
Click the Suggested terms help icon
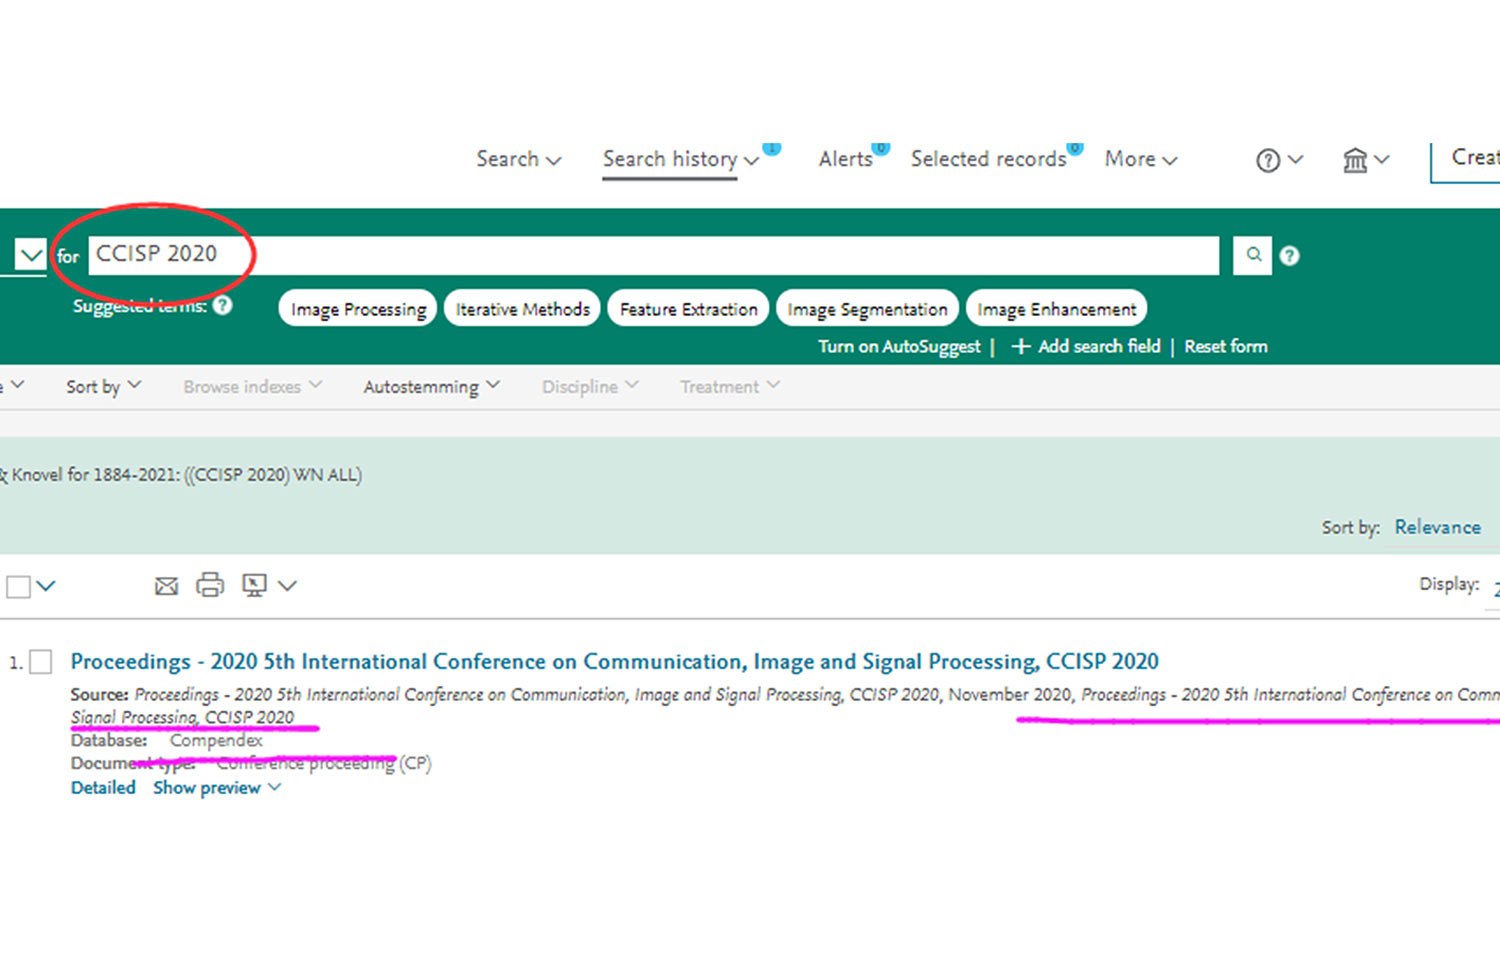[223, 305]
